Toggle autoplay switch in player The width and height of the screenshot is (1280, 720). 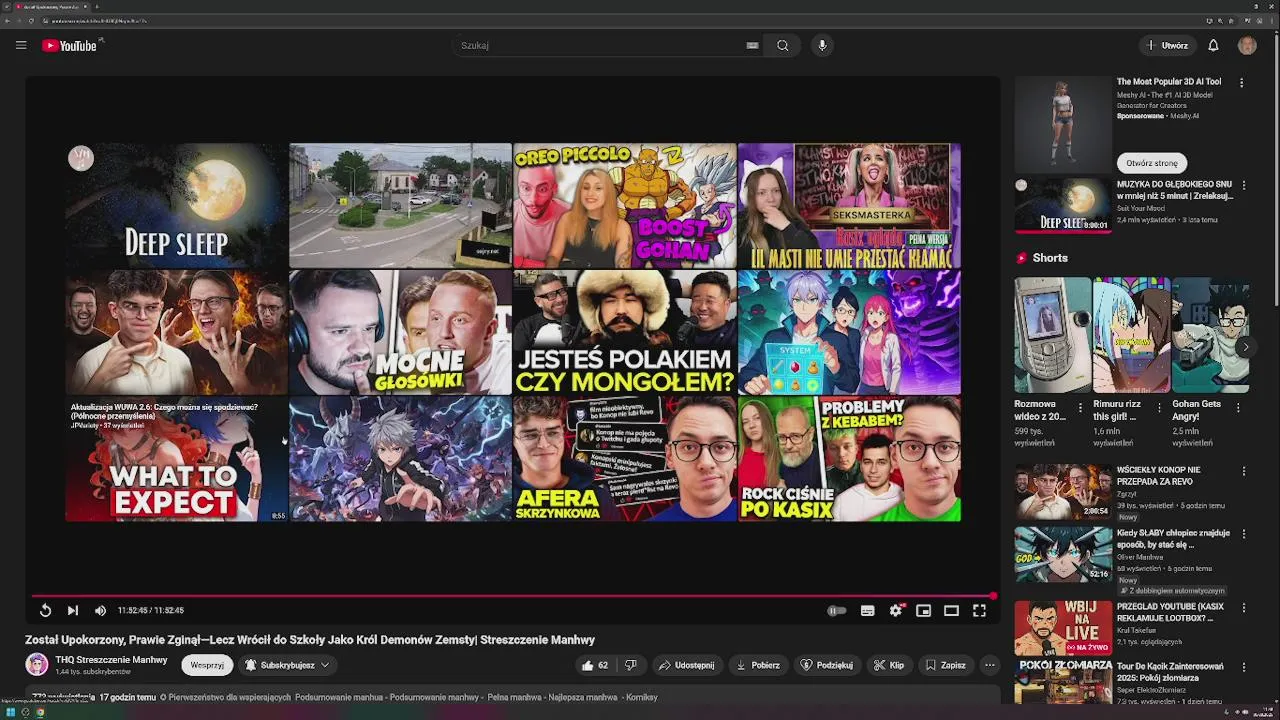tap(837, 610)
